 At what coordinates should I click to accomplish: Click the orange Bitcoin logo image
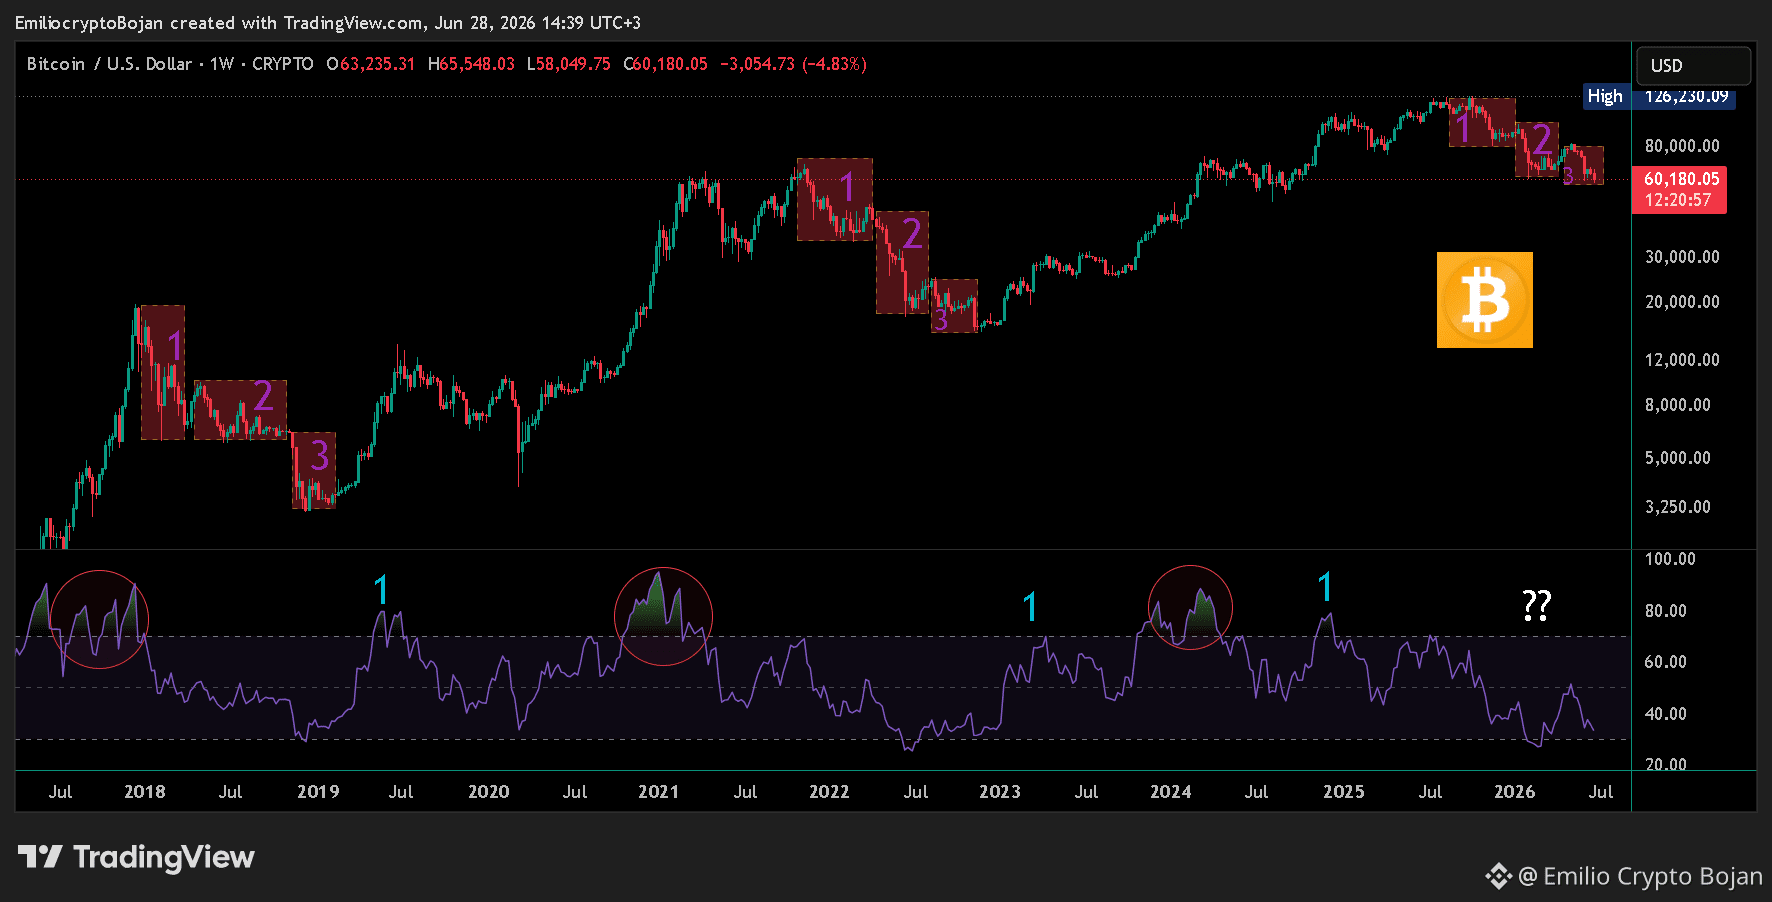coord(1485,300)
